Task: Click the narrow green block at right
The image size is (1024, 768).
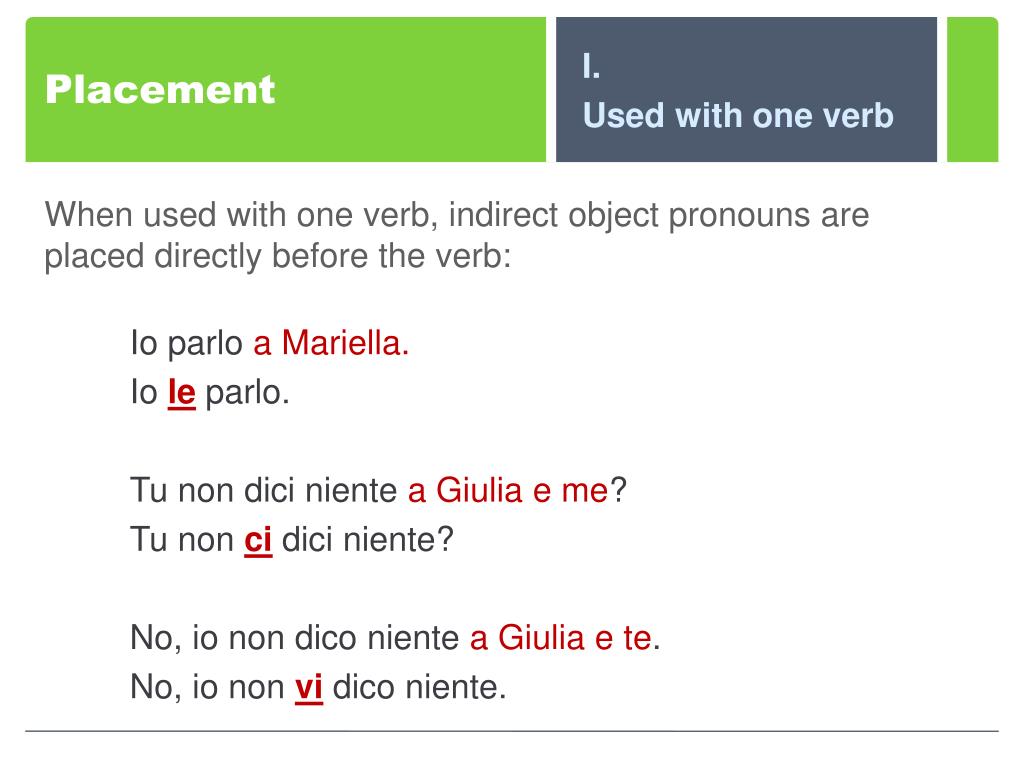Action: (972, 89)
